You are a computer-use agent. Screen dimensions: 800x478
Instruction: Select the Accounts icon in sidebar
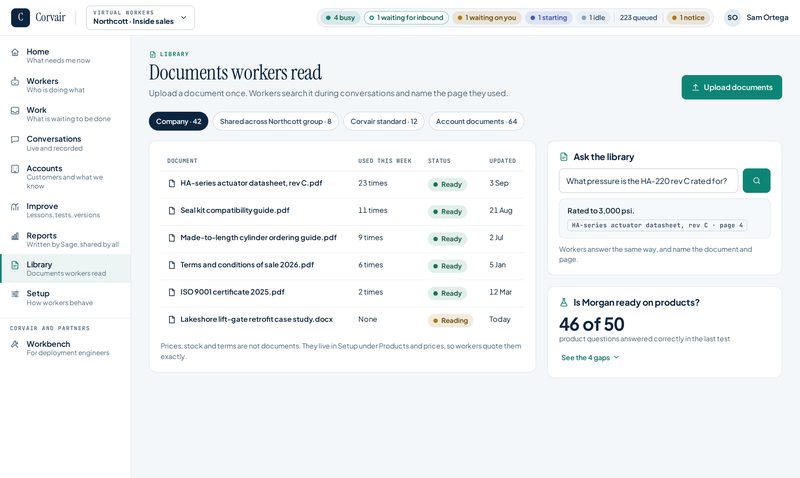click(15, 169)
